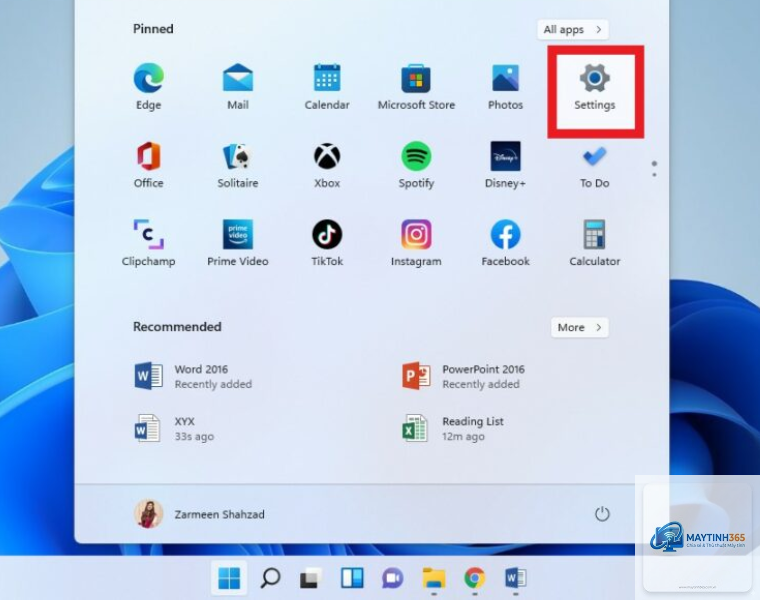Screen dimensions: 760x600
Task: Click the Windows Start button on taskbar
Action: 229,578
